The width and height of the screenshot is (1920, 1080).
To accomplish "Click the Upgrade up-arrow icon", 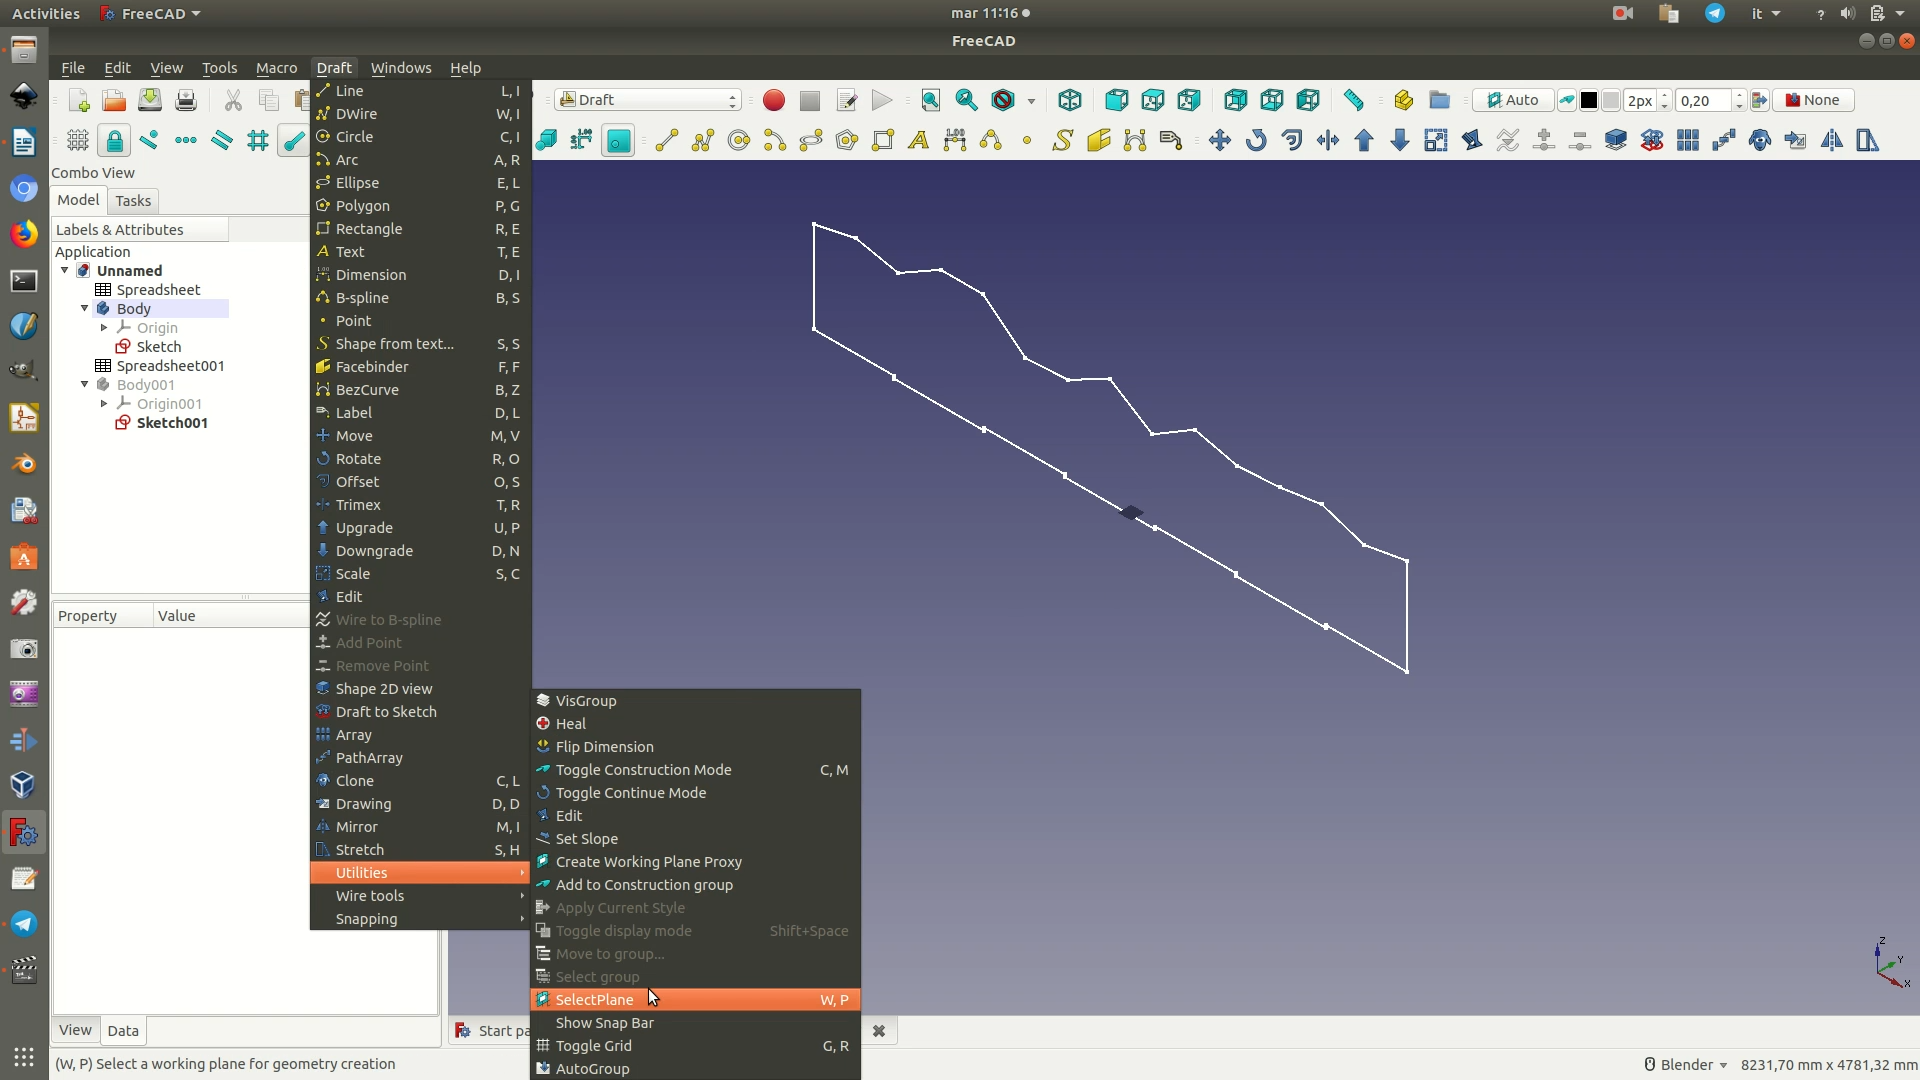I will click(1364, 140).
